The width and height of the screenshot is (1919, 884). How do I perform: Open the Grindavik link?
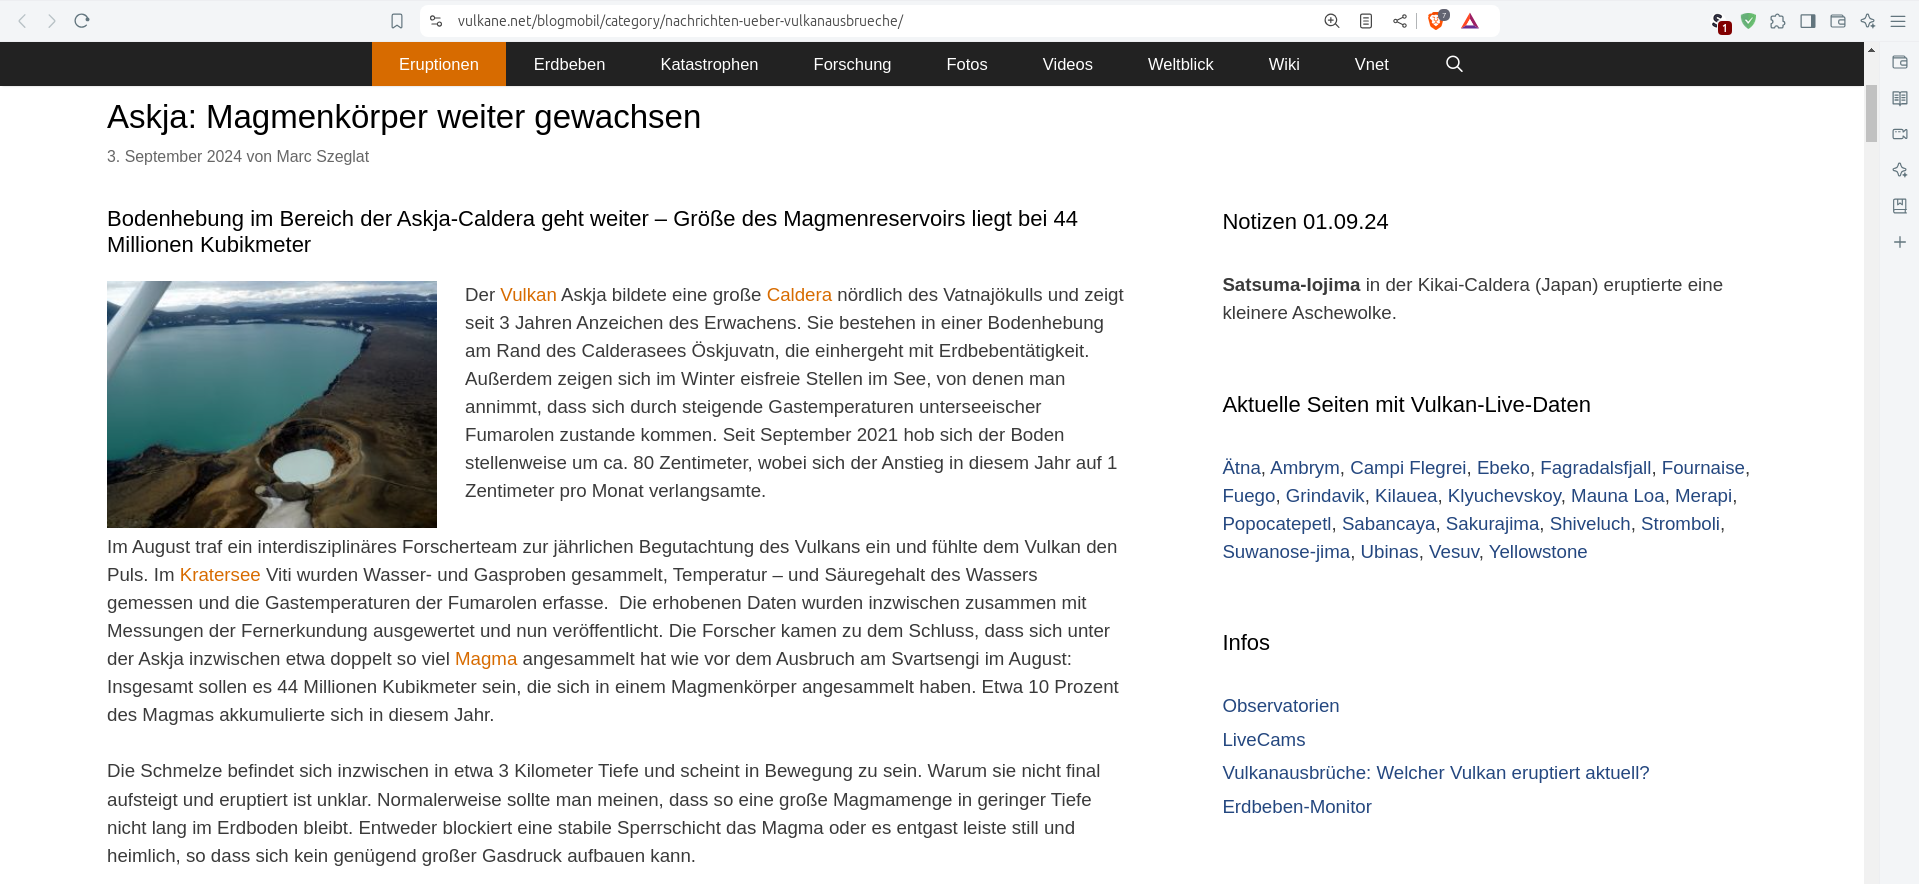(1325, 496)
